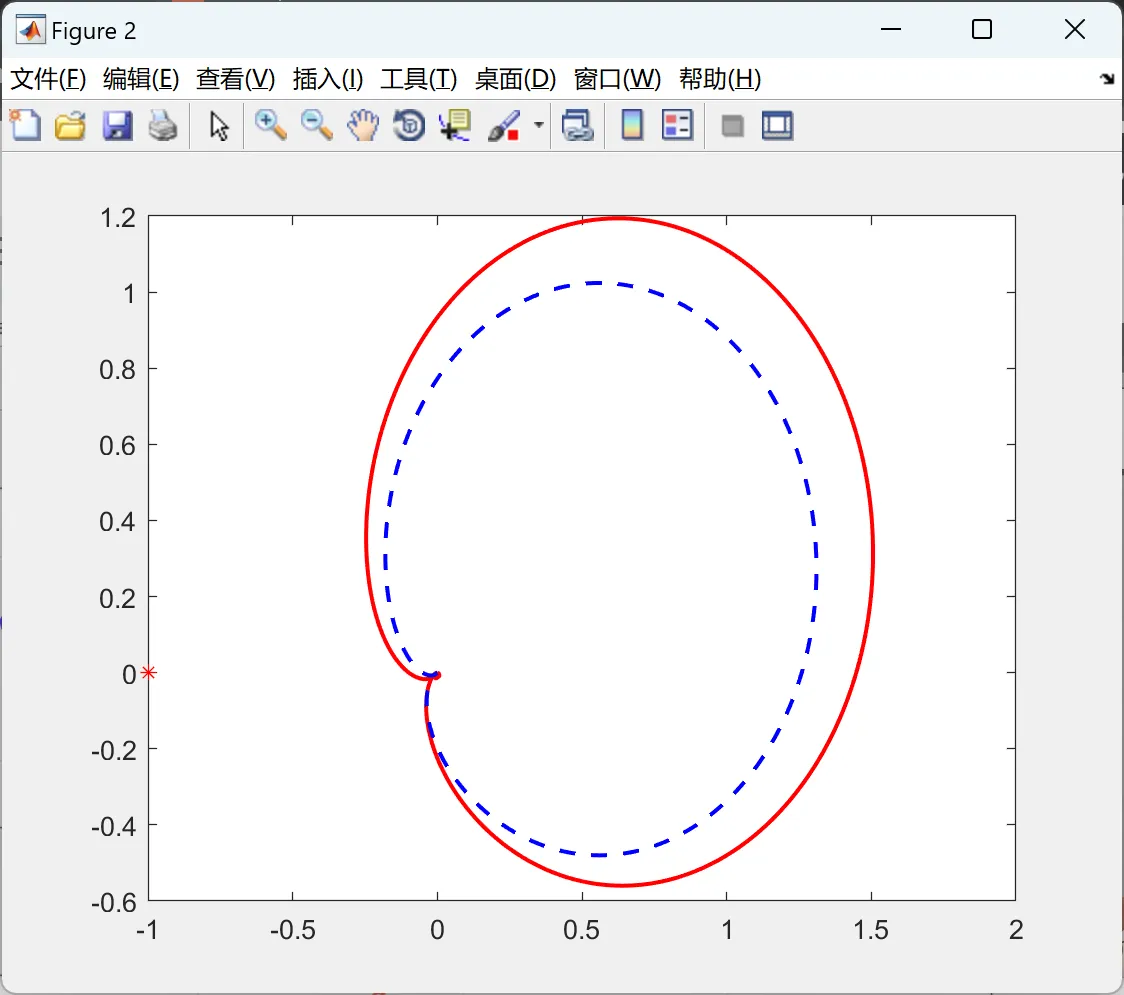Expand the brush color dropdown arrow
This screenshot has width=1124, height=995.
pyautogui.click(x=539, y=126)
